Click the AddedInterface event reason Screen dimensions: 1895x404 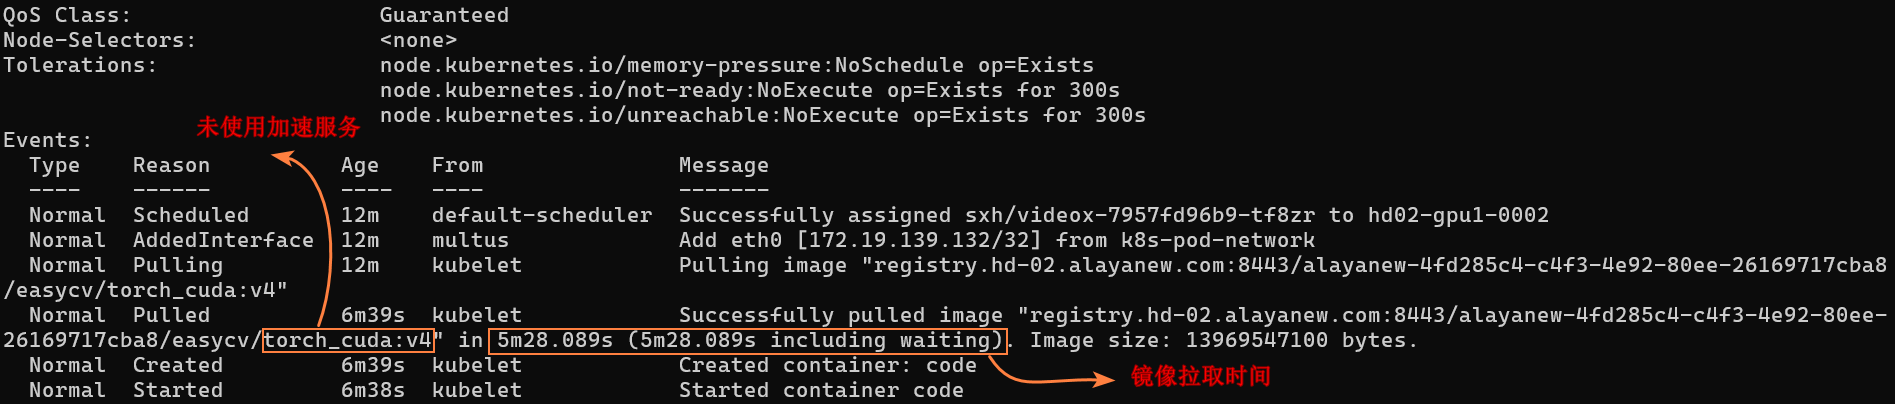(x=223, y=240)
